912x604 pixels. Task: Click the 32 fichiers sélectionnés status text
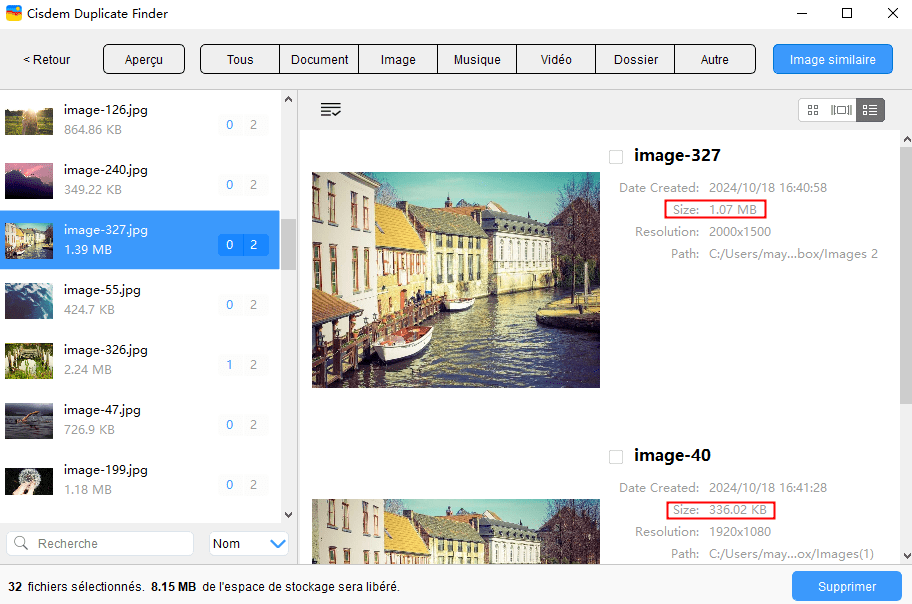click(76, 587)
